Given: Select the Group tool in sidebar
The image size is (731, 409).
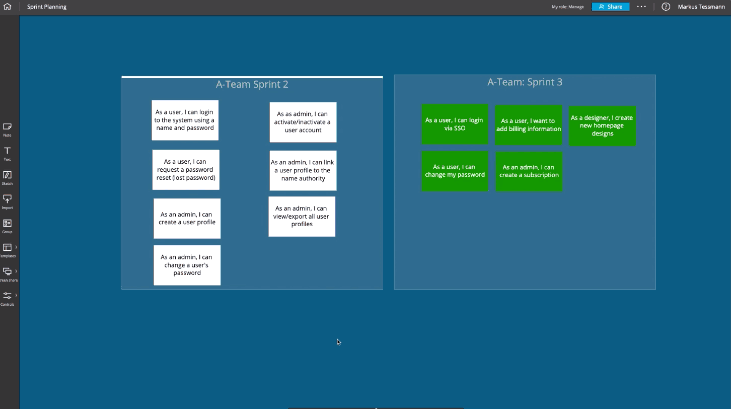Looking at the screenshot, I should pos(8,224).
